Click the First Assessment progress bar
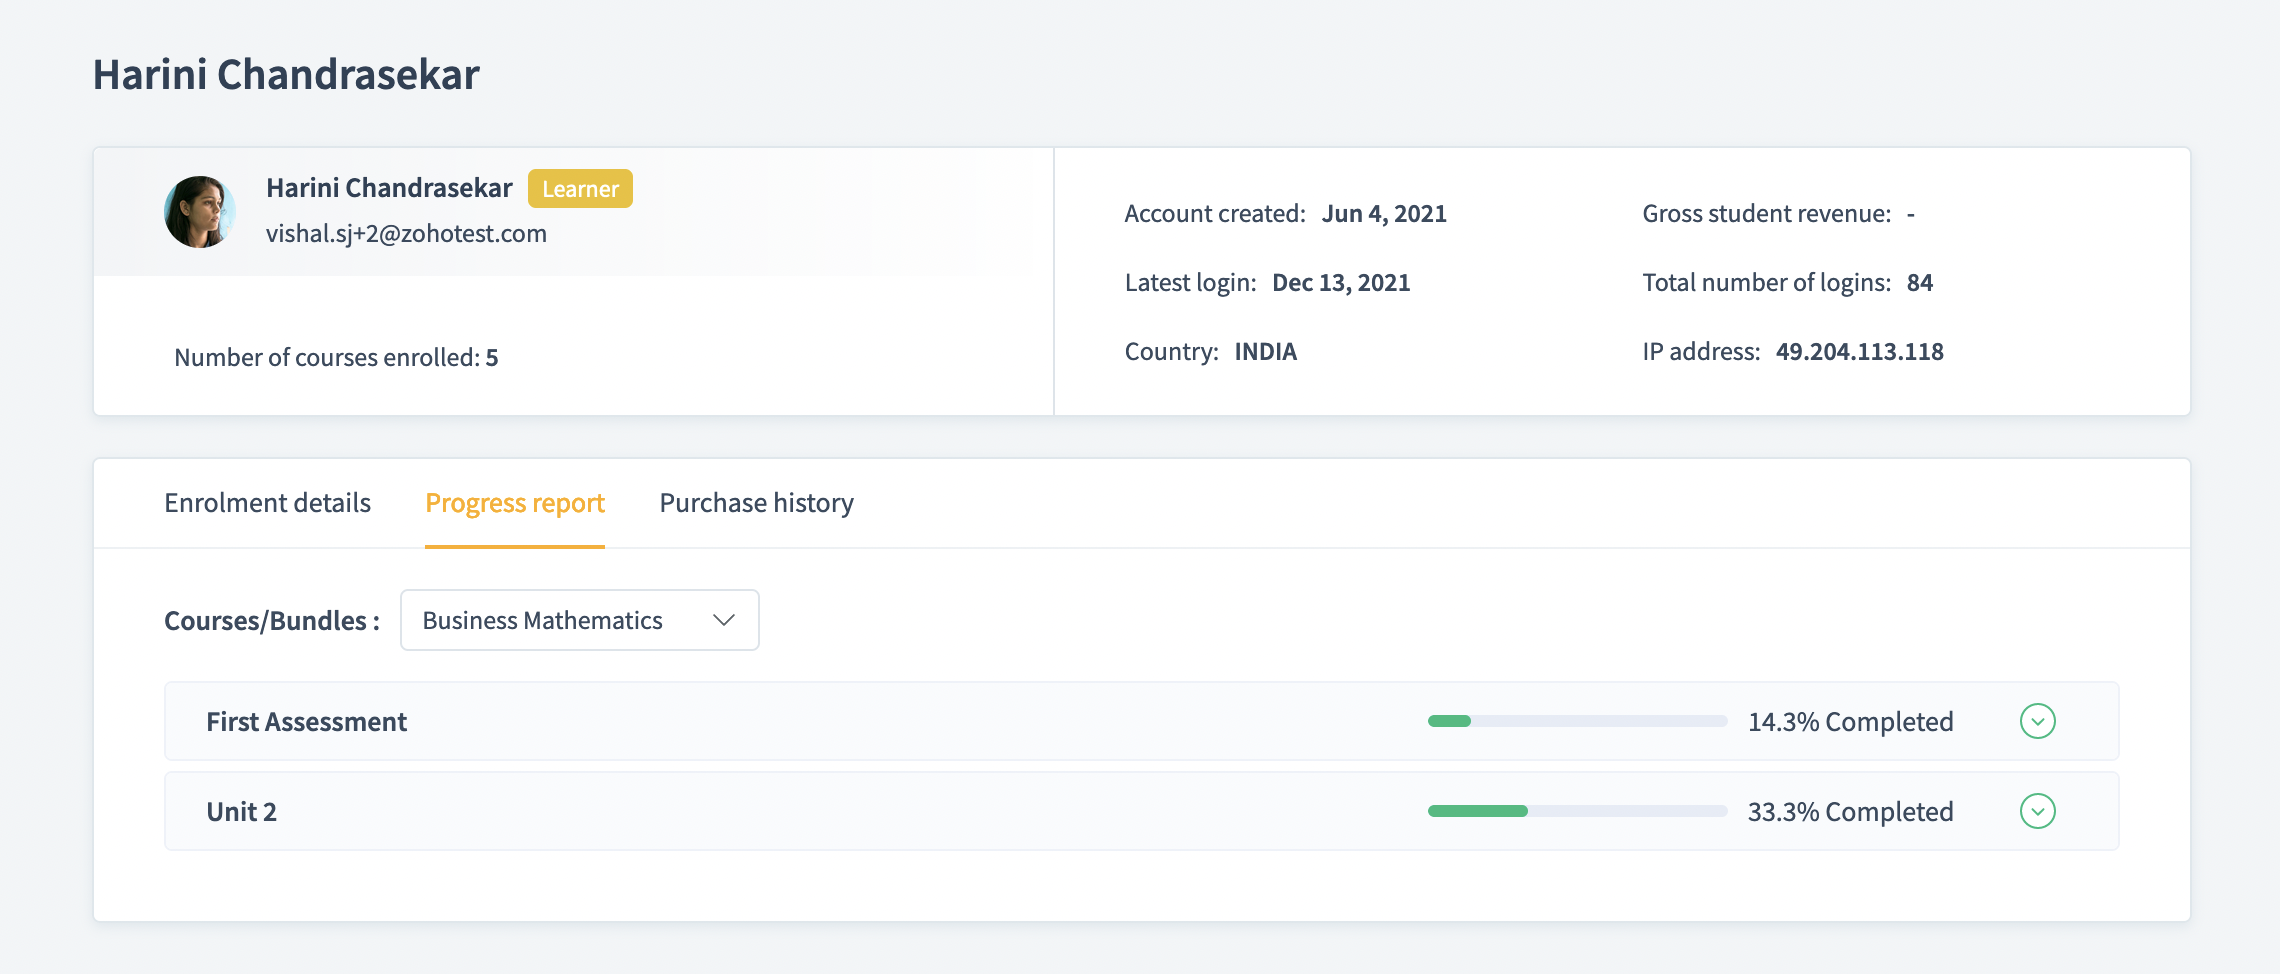The width and height of the screenshot is (2280, 974). (1577, 721)
